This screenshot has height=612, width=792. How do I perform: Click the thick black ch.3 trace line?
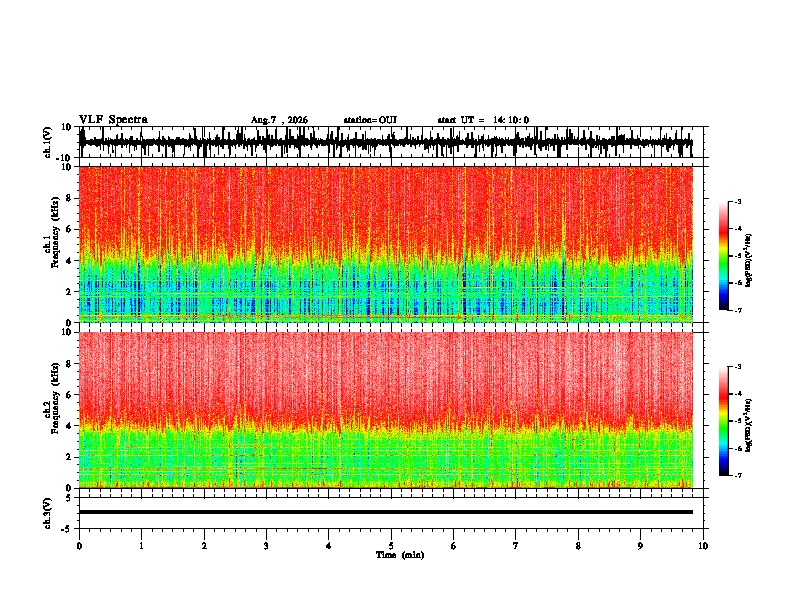click(x=386, y=512)
